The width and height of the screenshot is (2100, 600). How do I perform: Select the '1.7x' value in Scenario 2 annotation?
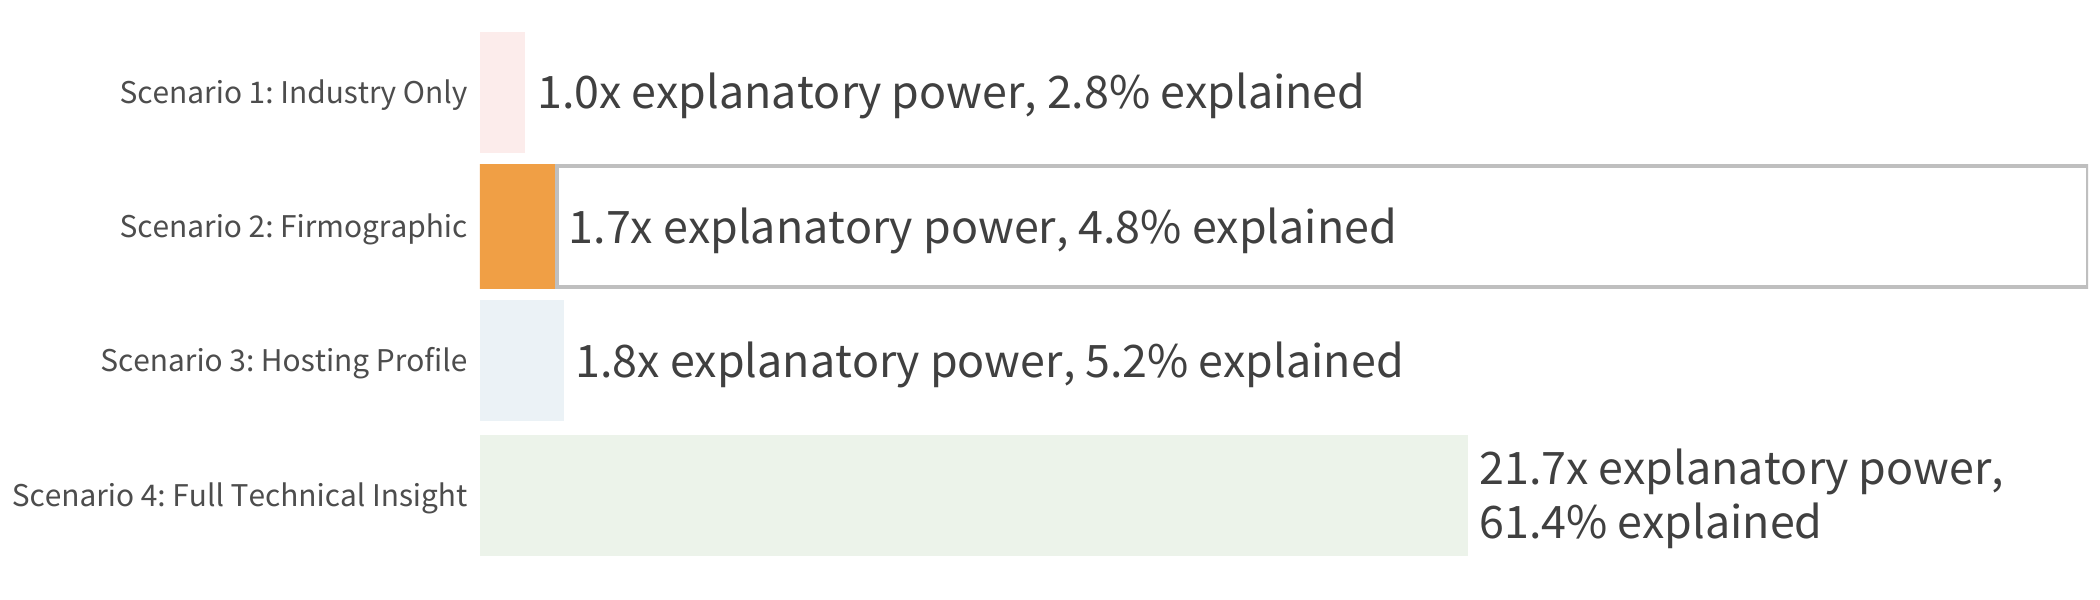610,227
